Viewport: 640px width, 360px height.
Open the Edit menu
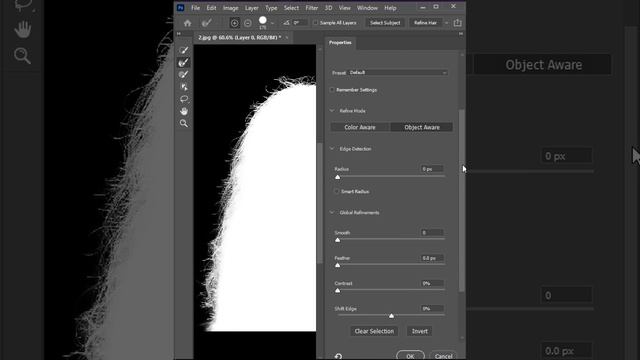point(211,8)
